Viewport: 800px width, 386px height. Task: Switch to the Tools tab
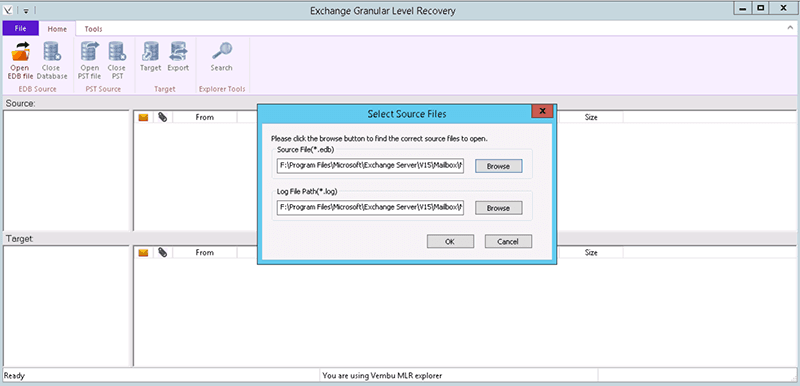[93, 29]
